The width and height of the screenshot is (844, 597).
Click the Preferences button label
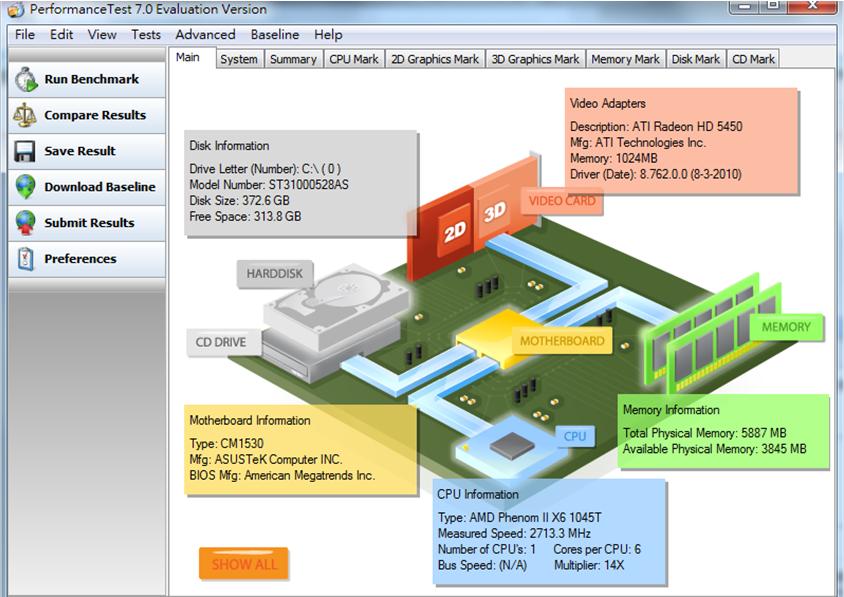pyautogui.click(x=80, y=259)
